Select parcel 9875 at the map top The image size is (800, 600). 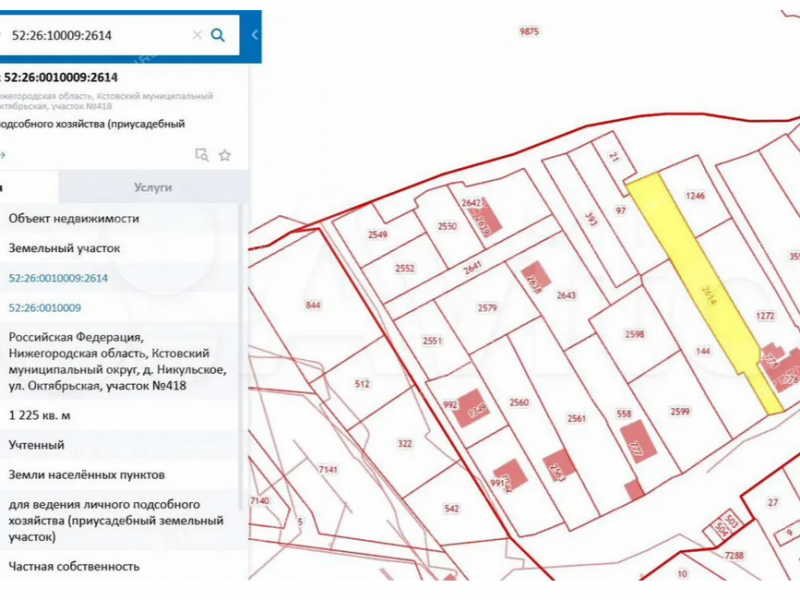pos(529,30)
